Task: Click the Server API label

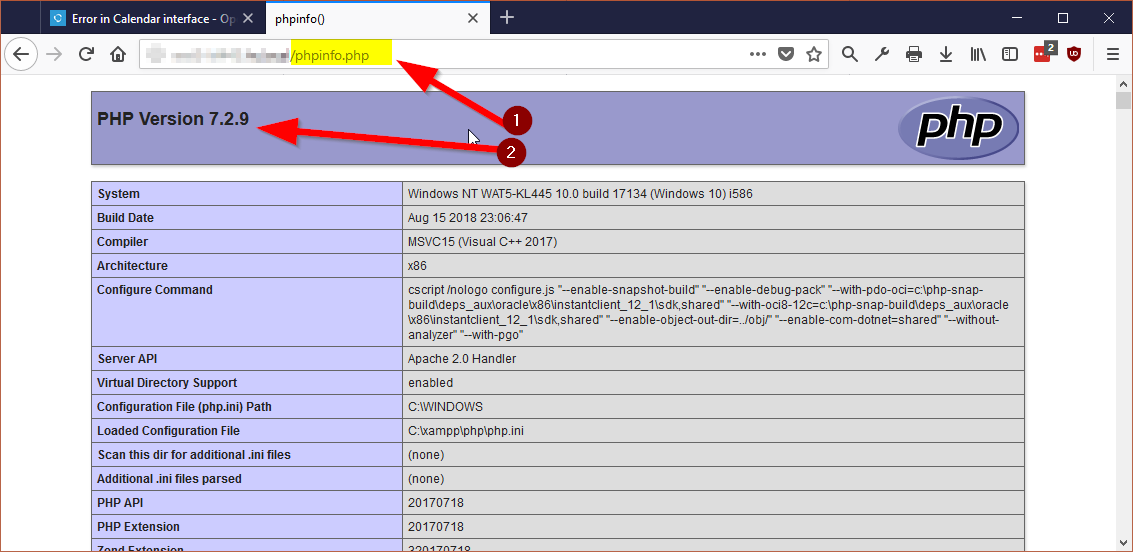Action: [x=128, y=358]
